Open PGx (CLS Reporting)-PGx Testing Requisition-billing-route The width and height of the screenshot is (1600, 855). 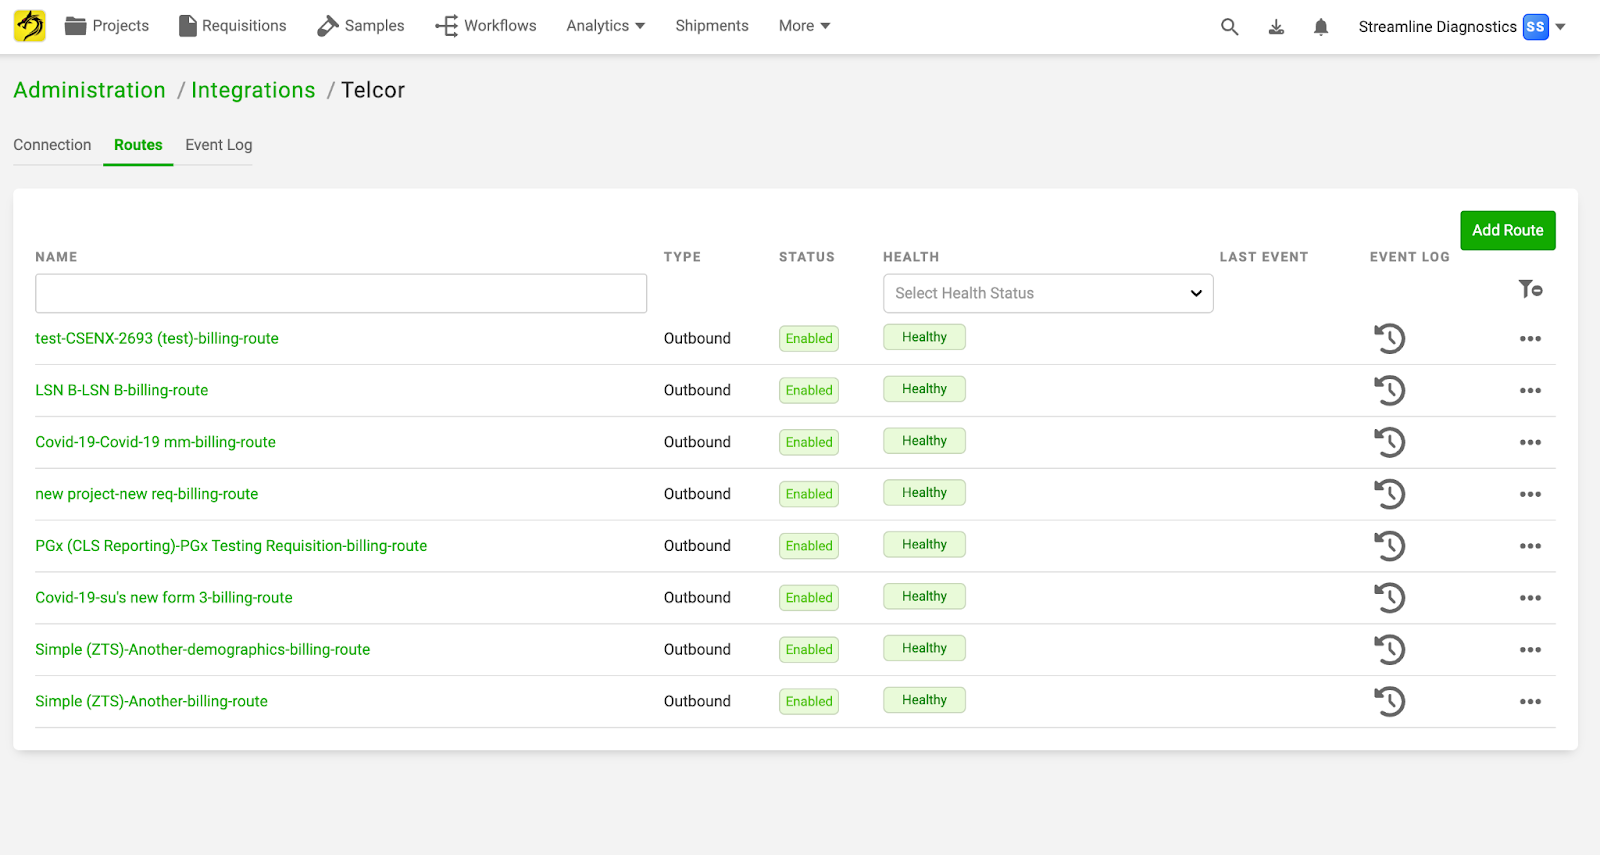click(x=231, y=547)
